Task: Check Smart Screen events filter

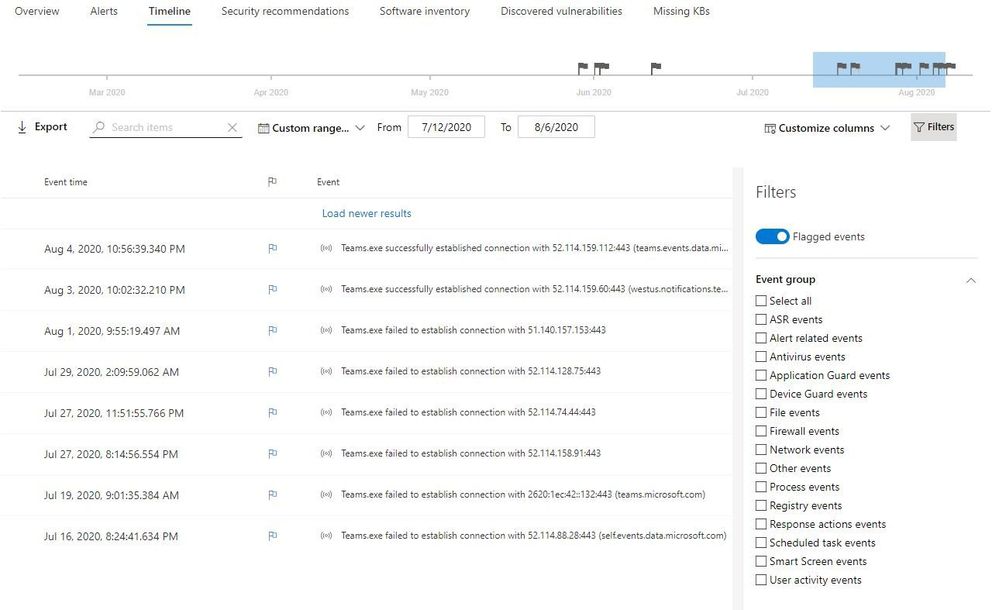Action: [761, 561]
